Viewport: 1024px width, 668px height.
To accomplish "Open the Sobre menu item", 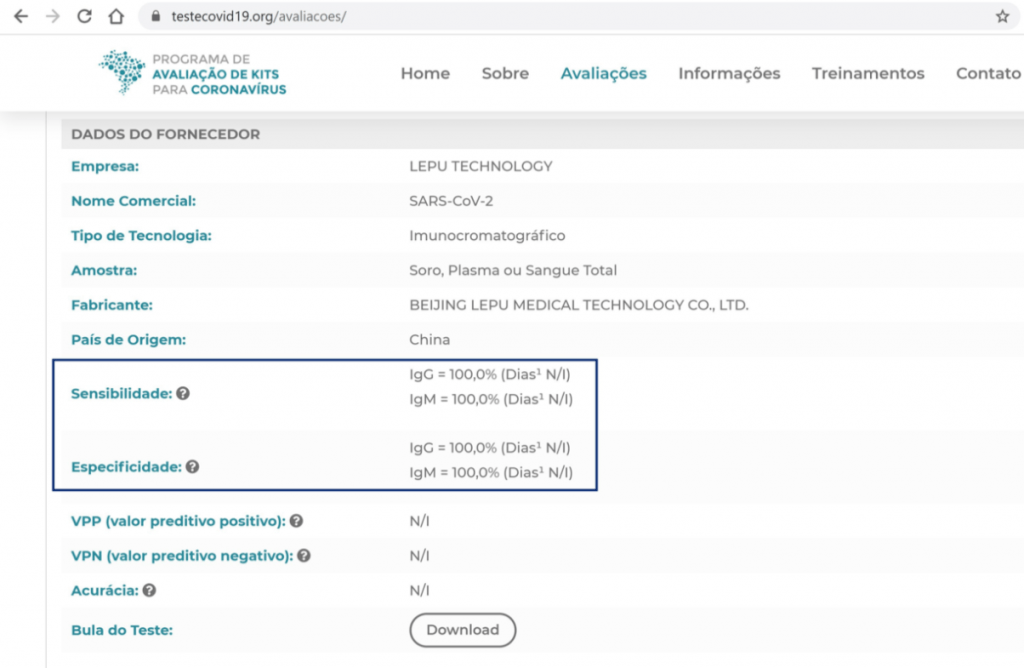I will coord(505,73).
